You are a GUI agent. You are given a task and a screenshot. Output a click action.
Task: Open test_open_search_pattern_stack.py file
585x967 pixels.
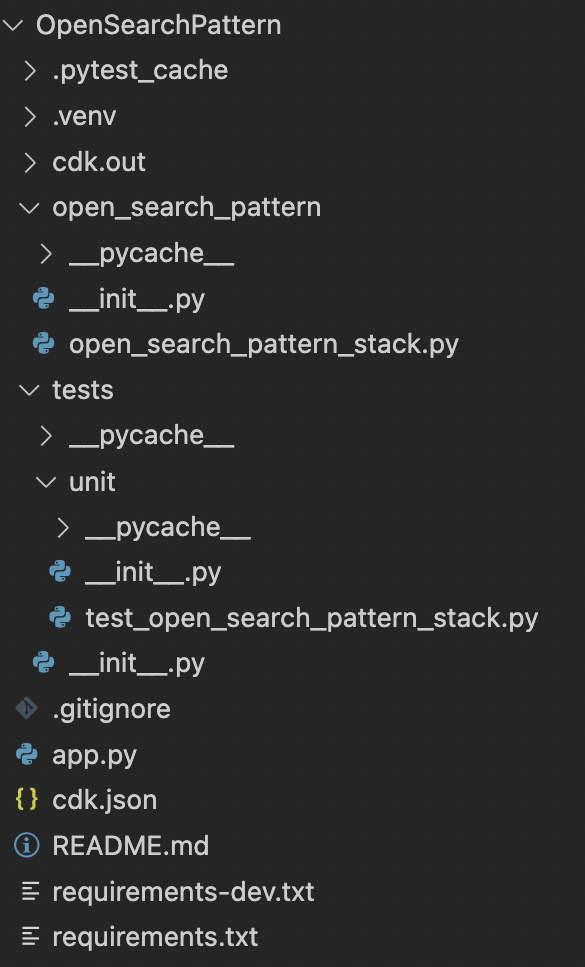(x=312, y=618)
